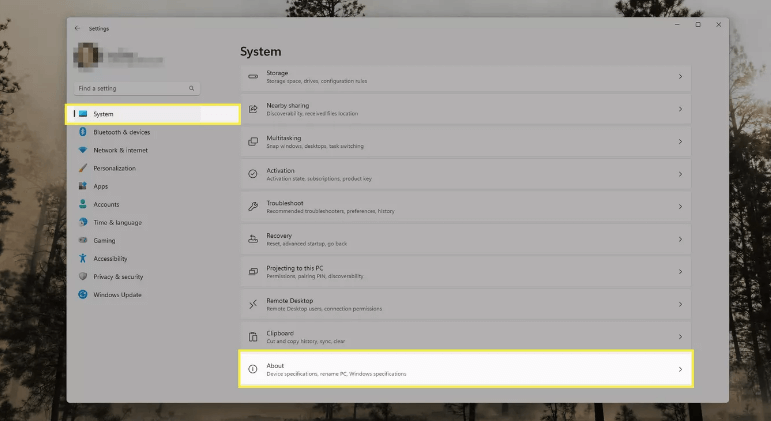
Task: Click the About info circle icon
Action: 253,369
